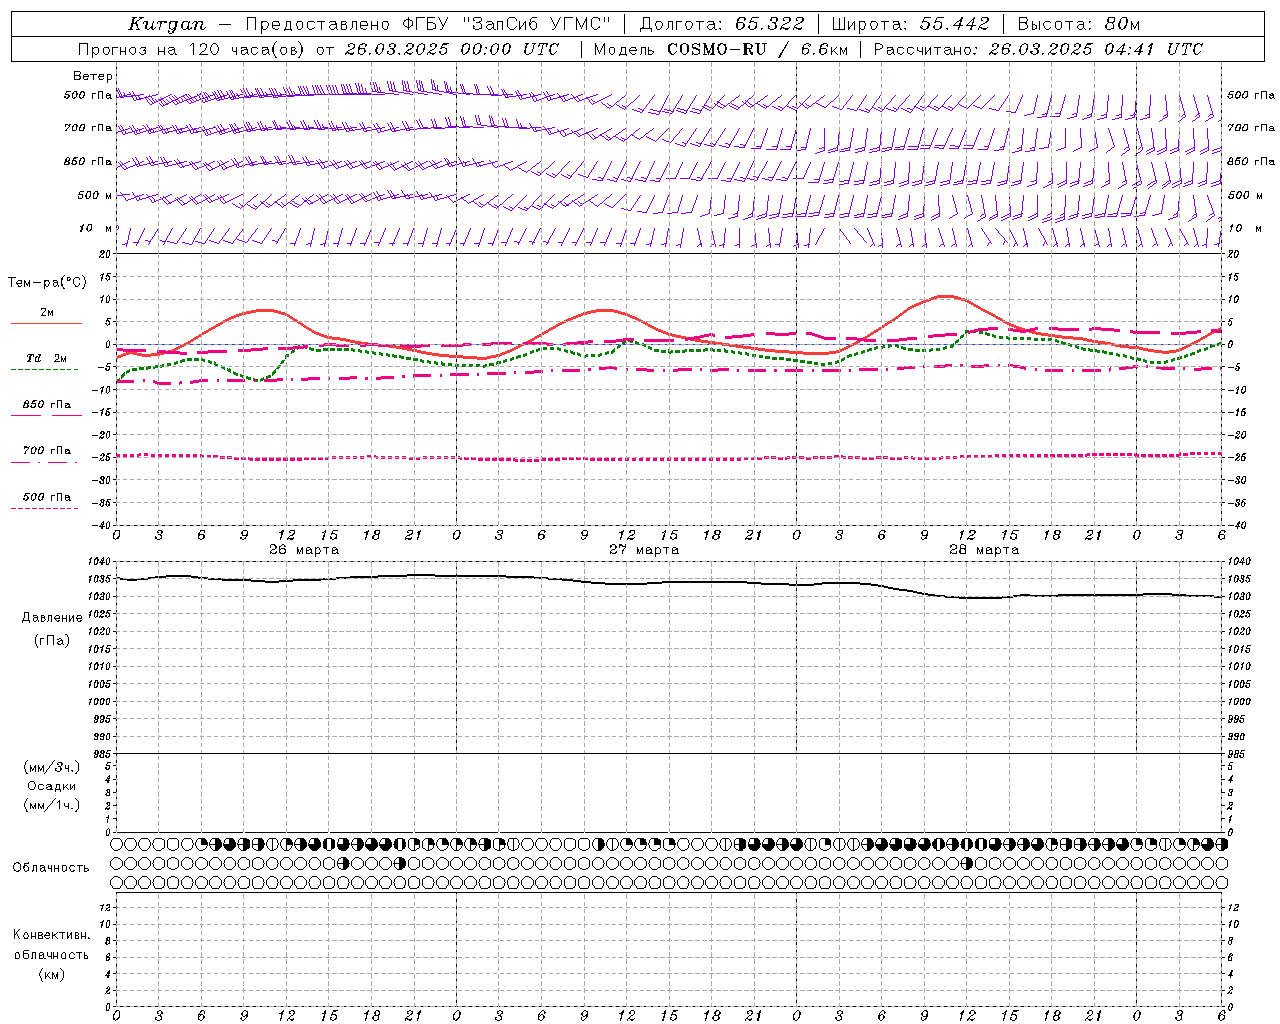The width and height of the screenshot is (1280, 1024).
Task: Select the "Широта: 55.442" header field
Action: (x=911, y=24)
